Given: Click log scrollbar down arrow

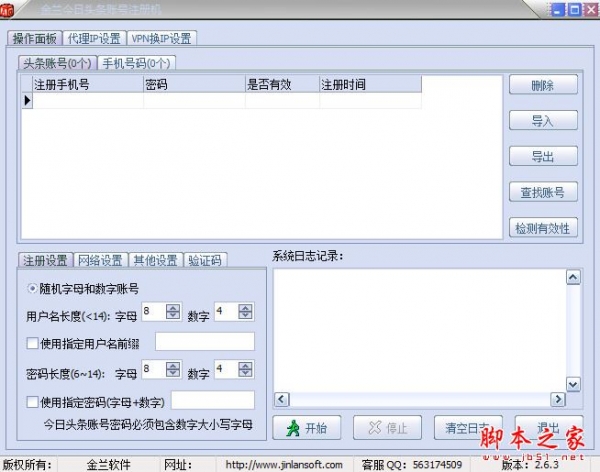Looking at the screenshot, I should 573,384.
